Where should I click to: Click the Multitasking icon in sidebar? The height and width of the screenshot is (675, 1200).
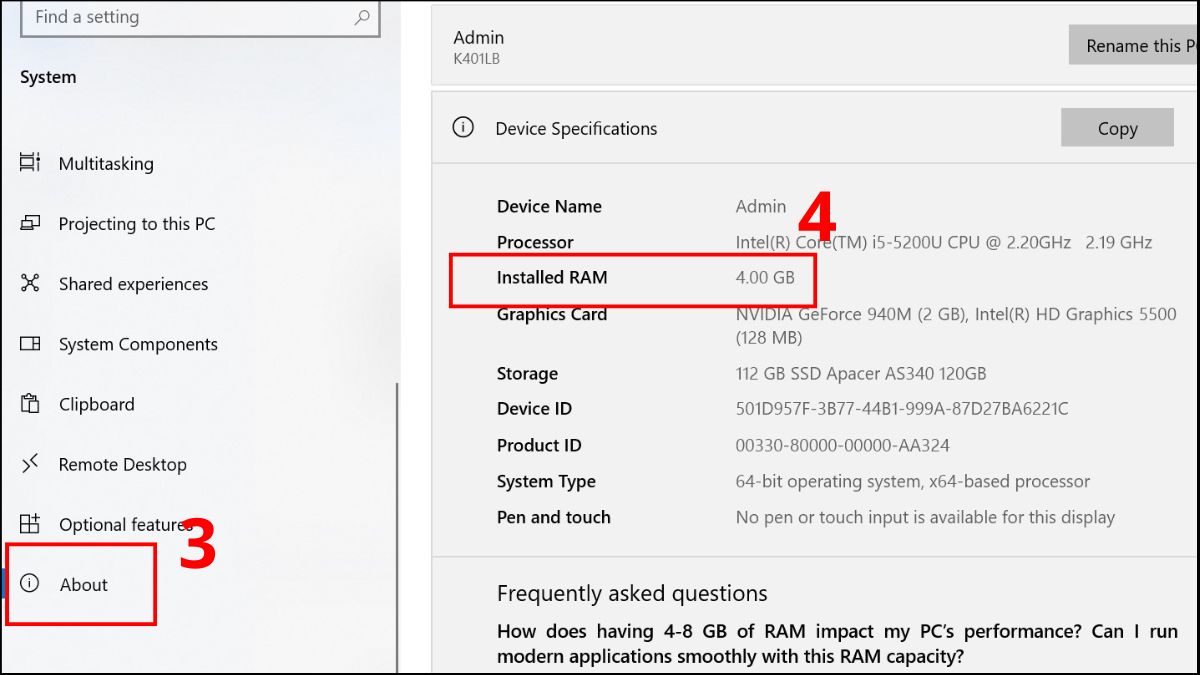[x=30, y=163]
